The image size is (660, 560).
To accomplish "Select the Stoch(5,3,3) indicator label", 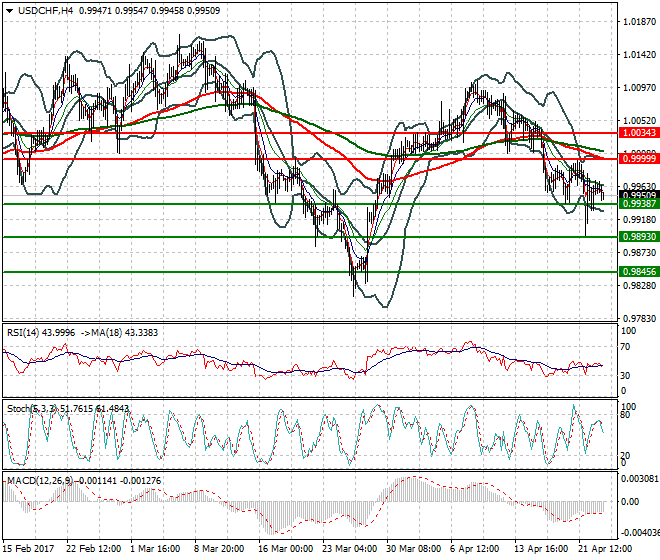I will (32, 408).
